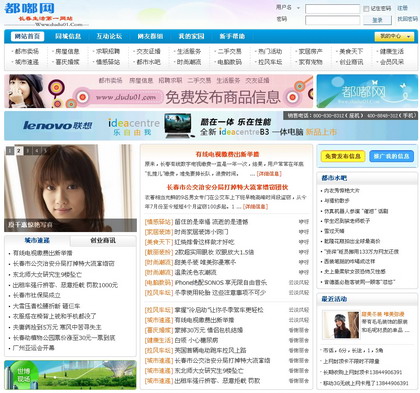Open the 房屋信息 category link
420x393 pixels.
click(67, 51)
